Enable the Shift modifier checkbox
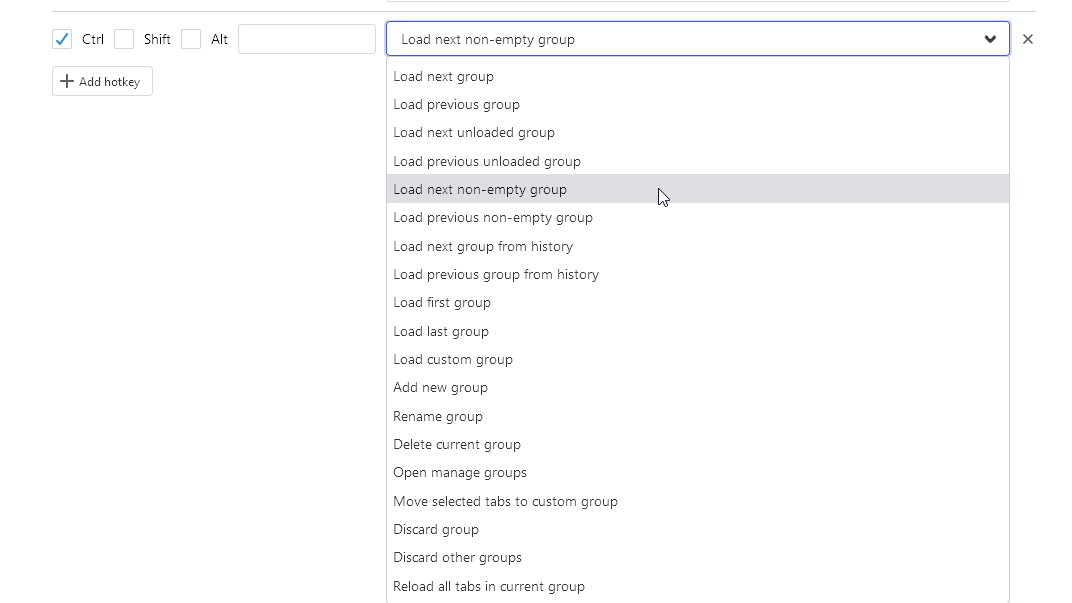 coord(124,39)
